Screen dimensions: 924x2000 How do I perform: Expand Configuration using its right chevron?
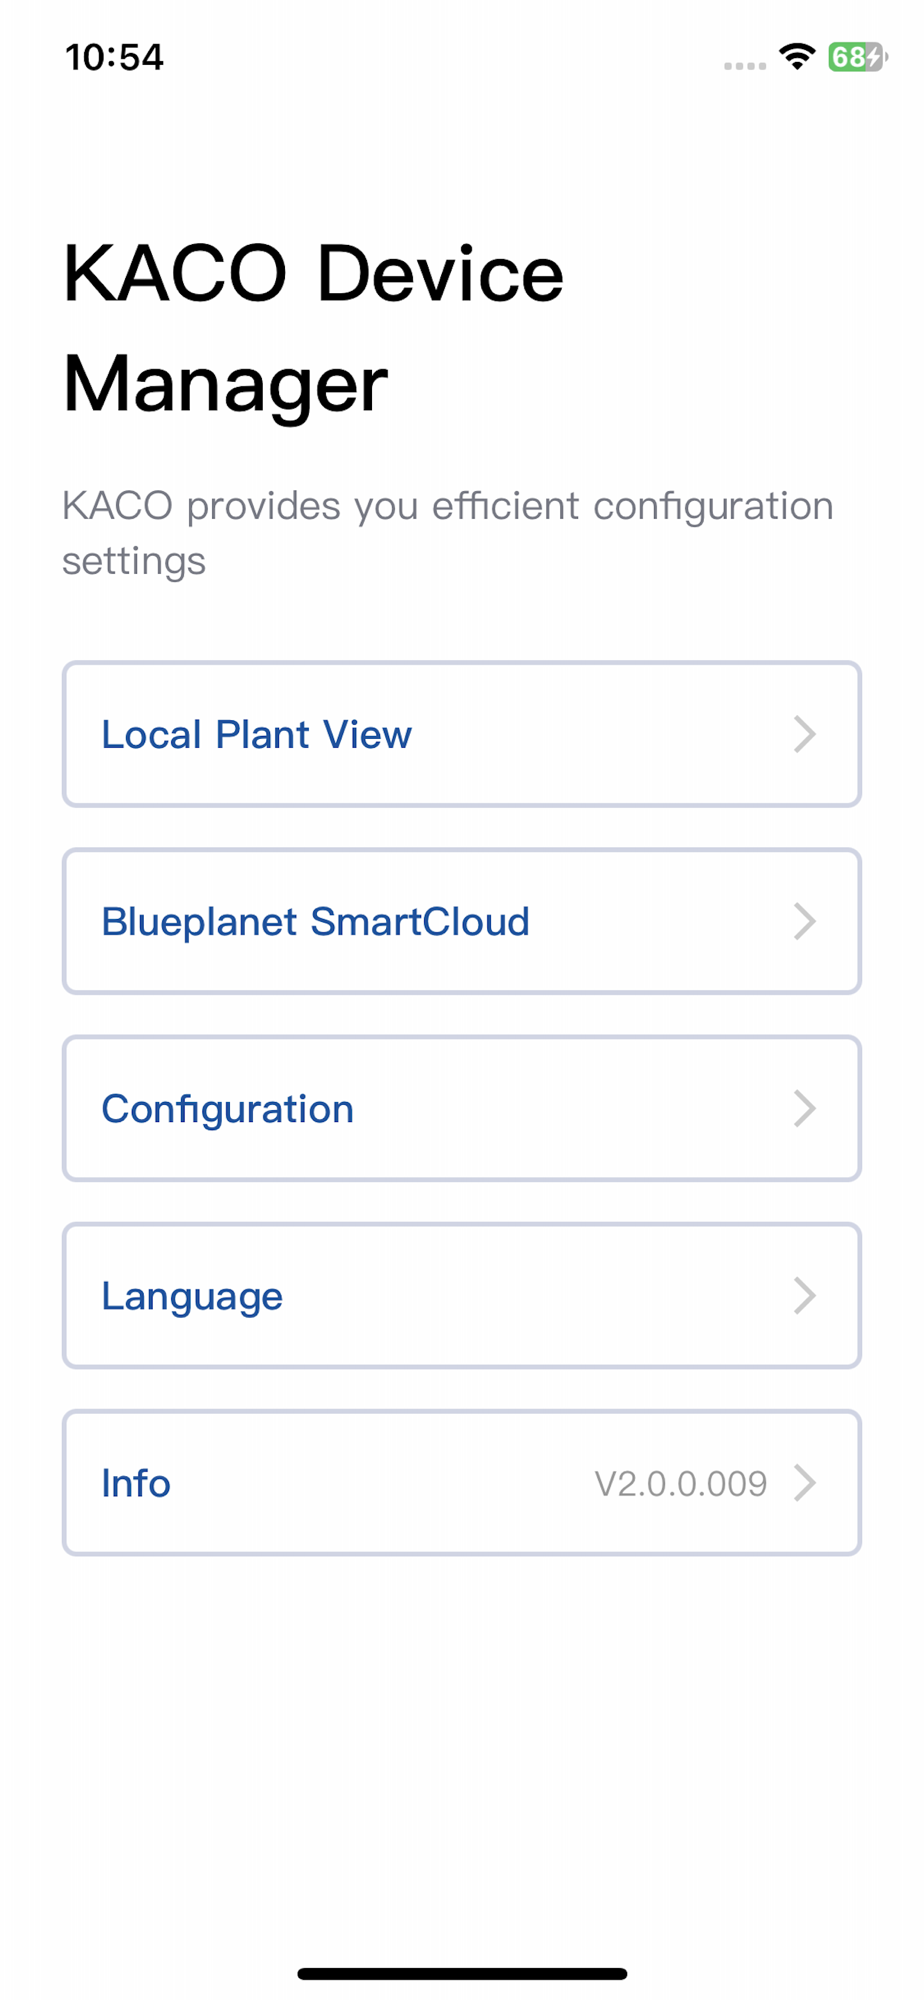pyautogui.click(x=805, y=1109)
